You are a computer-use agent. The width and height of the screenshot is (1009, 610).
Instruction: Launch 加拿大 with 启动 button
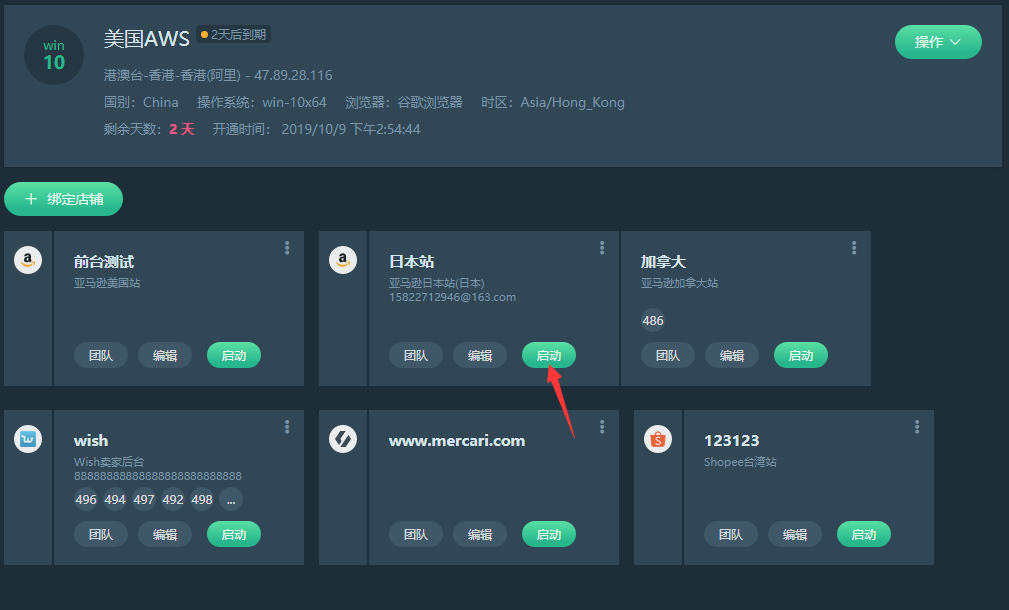point(801,355)
